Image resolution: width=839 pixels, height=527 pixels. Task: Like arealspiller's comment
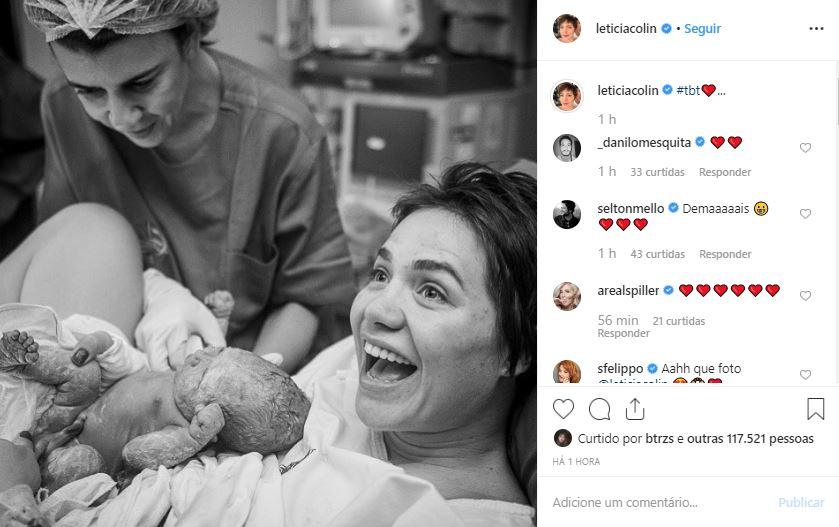click(x=805, y=296)
